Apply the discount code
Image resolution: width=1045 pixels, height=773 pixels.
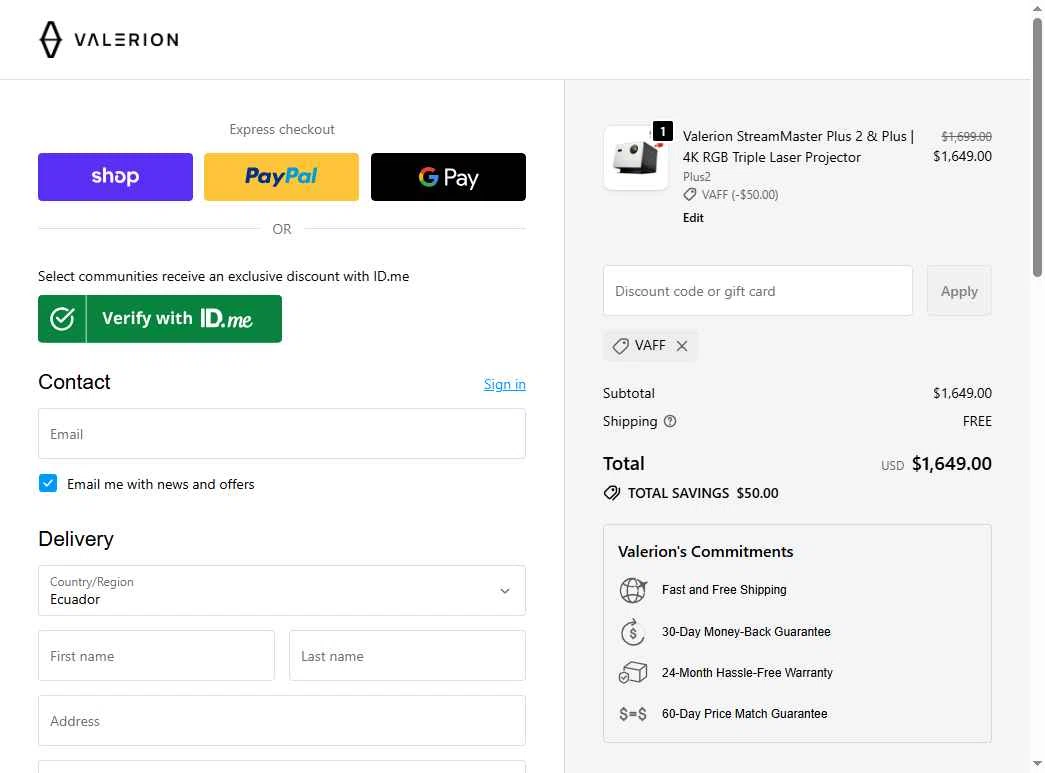(959, 291)
